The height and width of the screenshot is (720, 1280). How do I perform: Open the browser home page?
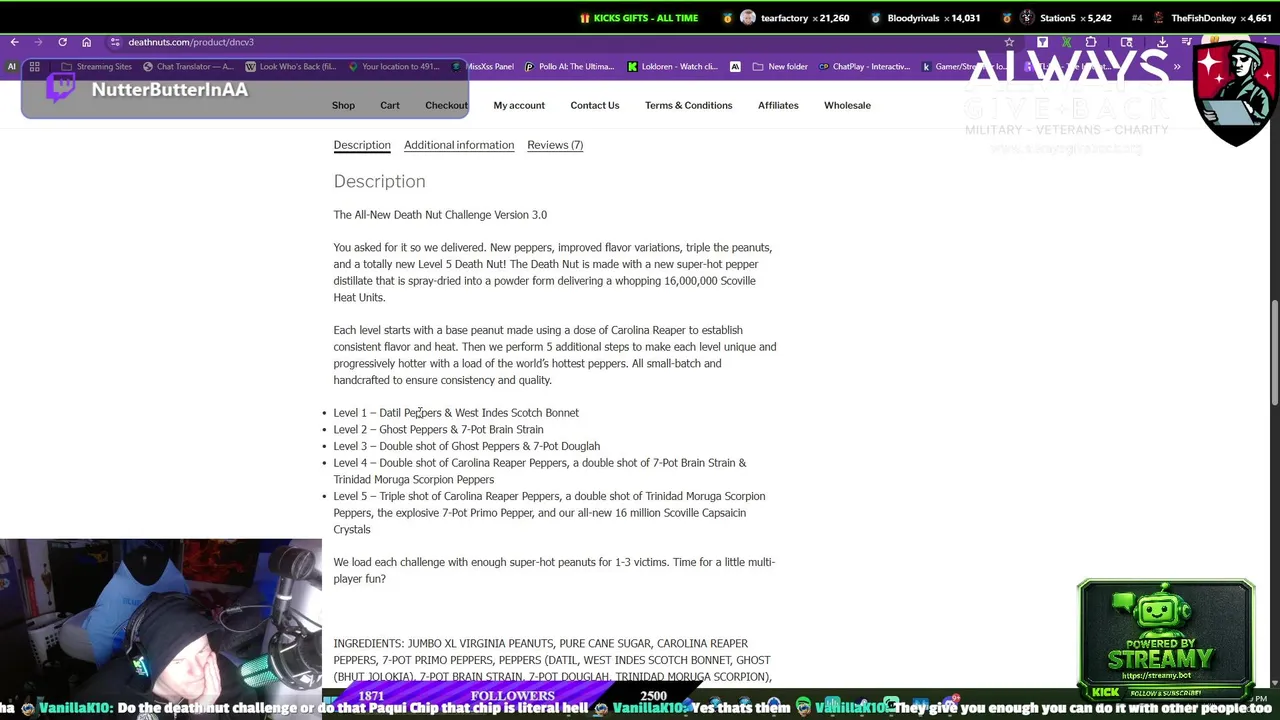point(86,42)
